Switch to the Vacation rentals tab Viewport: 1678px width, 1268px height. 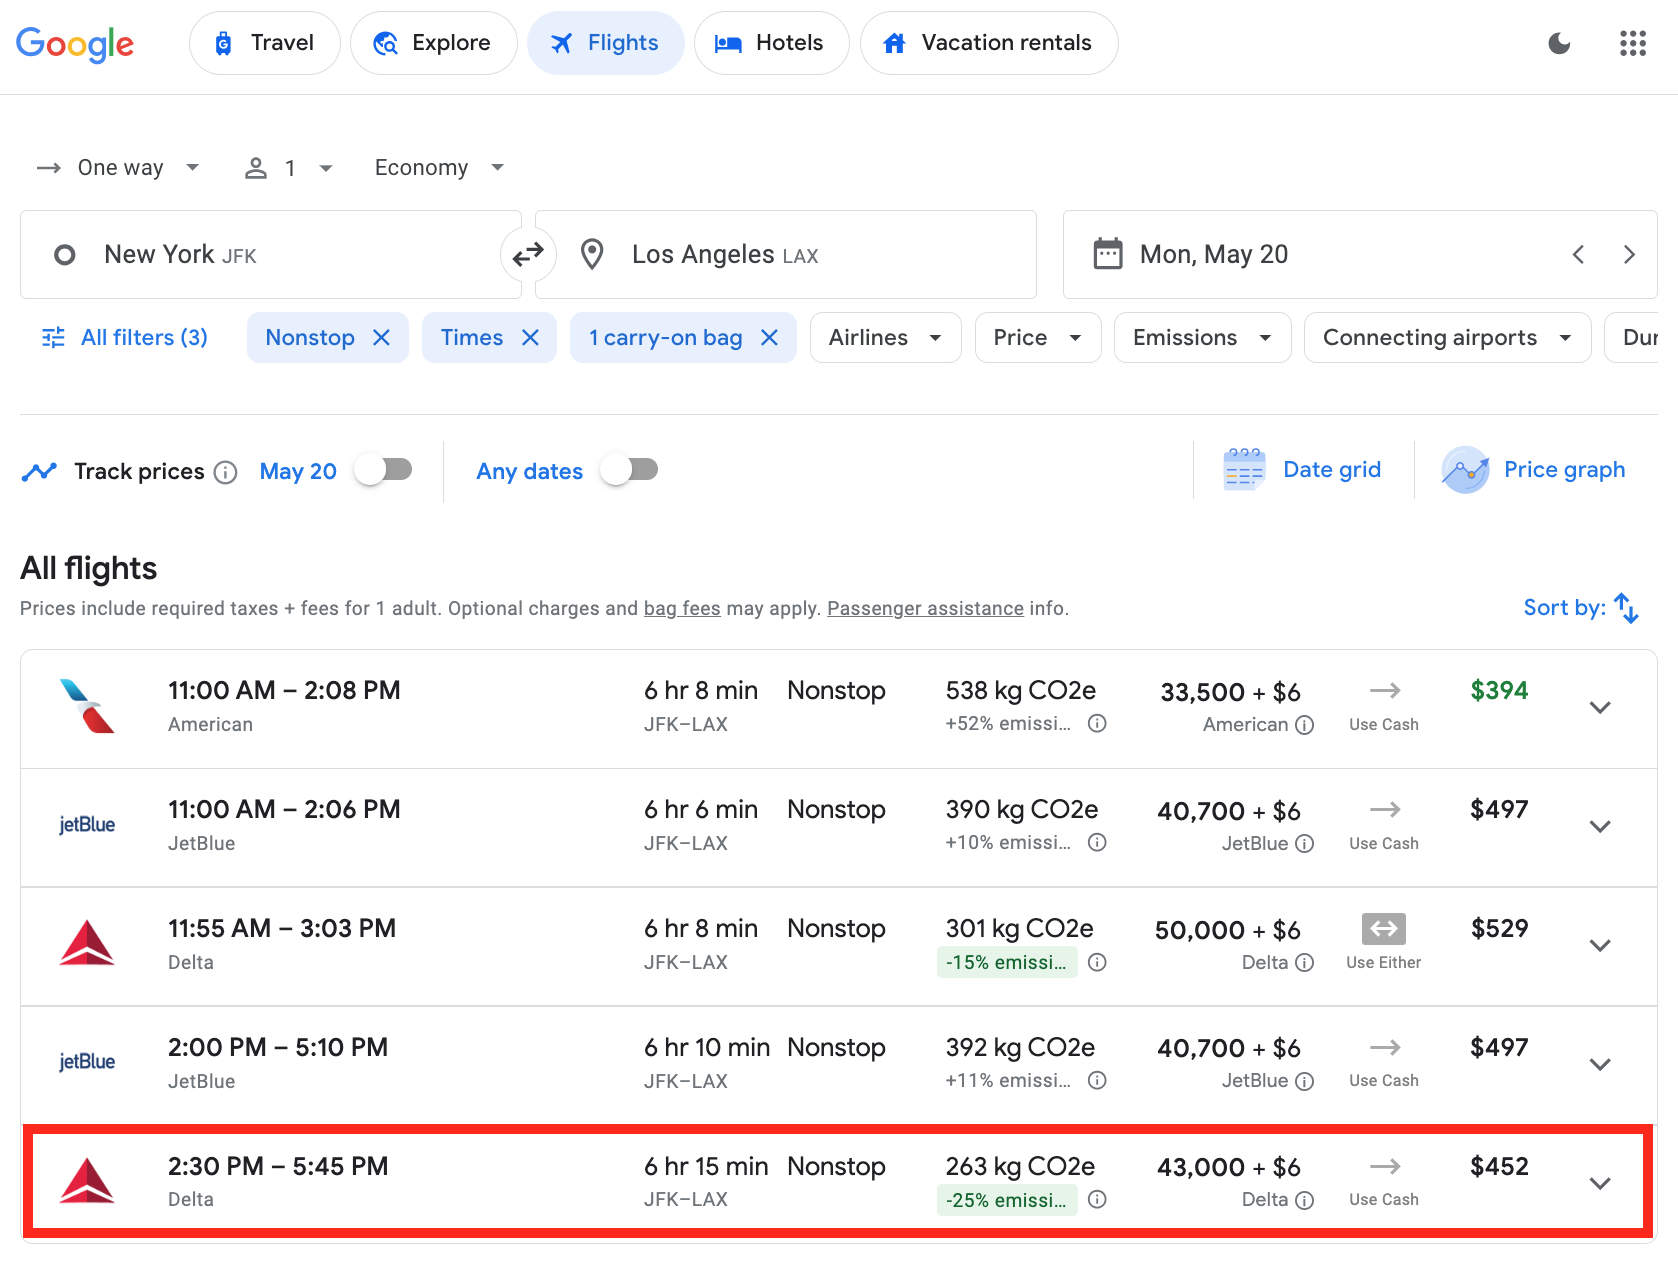click(989, 43)
